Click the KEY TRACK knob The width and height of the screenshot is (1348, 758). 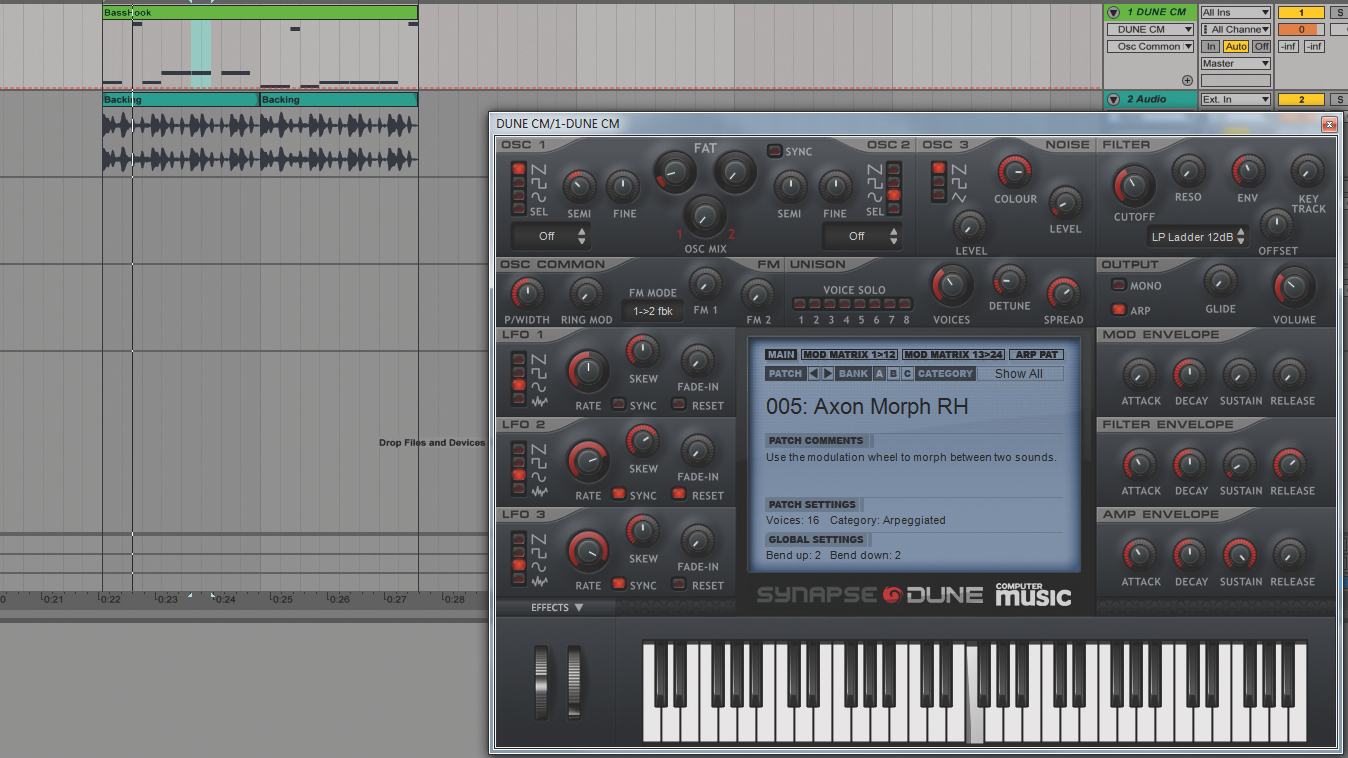1307,171
